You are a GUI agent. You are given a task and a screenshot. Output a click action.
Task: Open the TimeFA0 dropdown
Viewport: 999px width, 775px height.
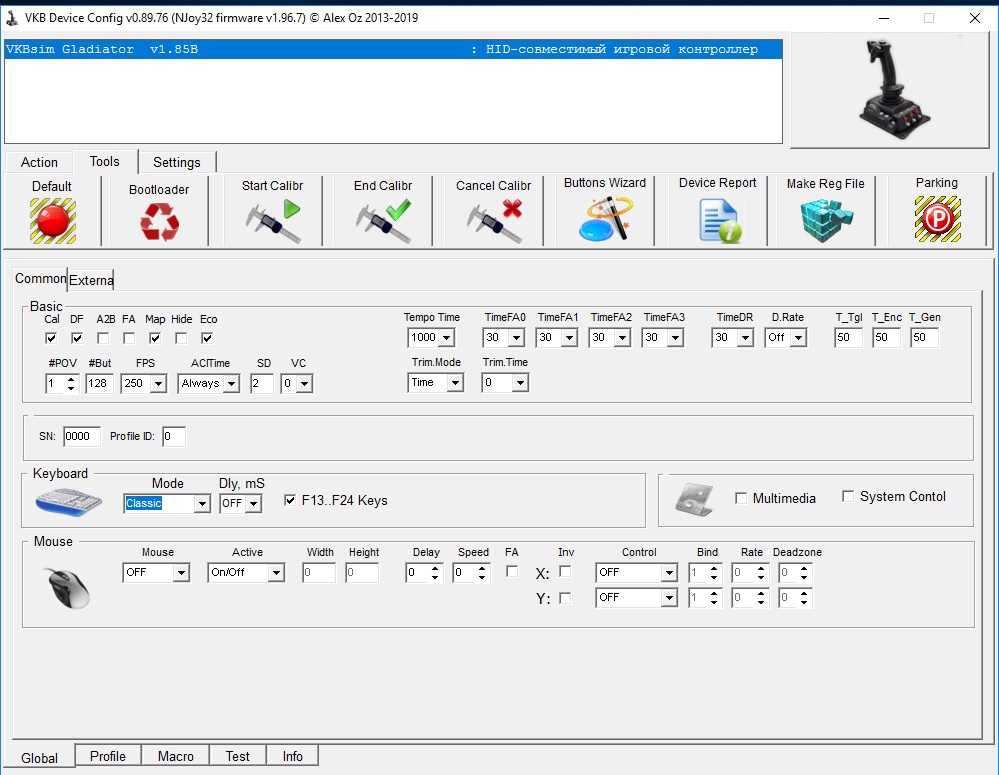[517, 338]
